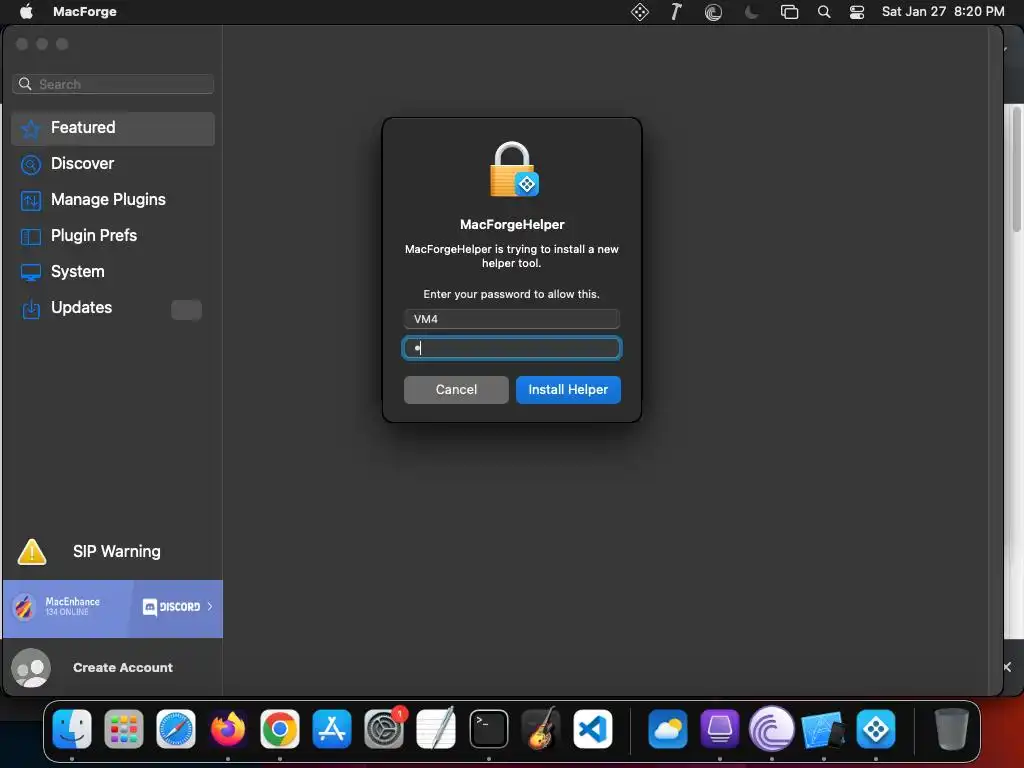This screenshot has width=1024, height=768.
Task: Click the System monitor icon
Action: [x=31, y=272]
